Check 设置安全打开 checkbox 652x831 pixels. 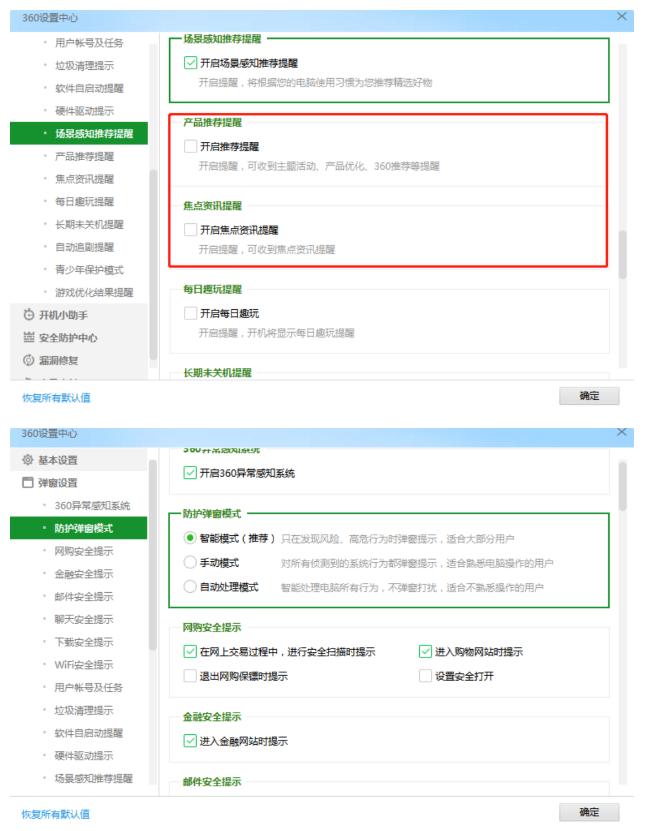click(425, 676)
